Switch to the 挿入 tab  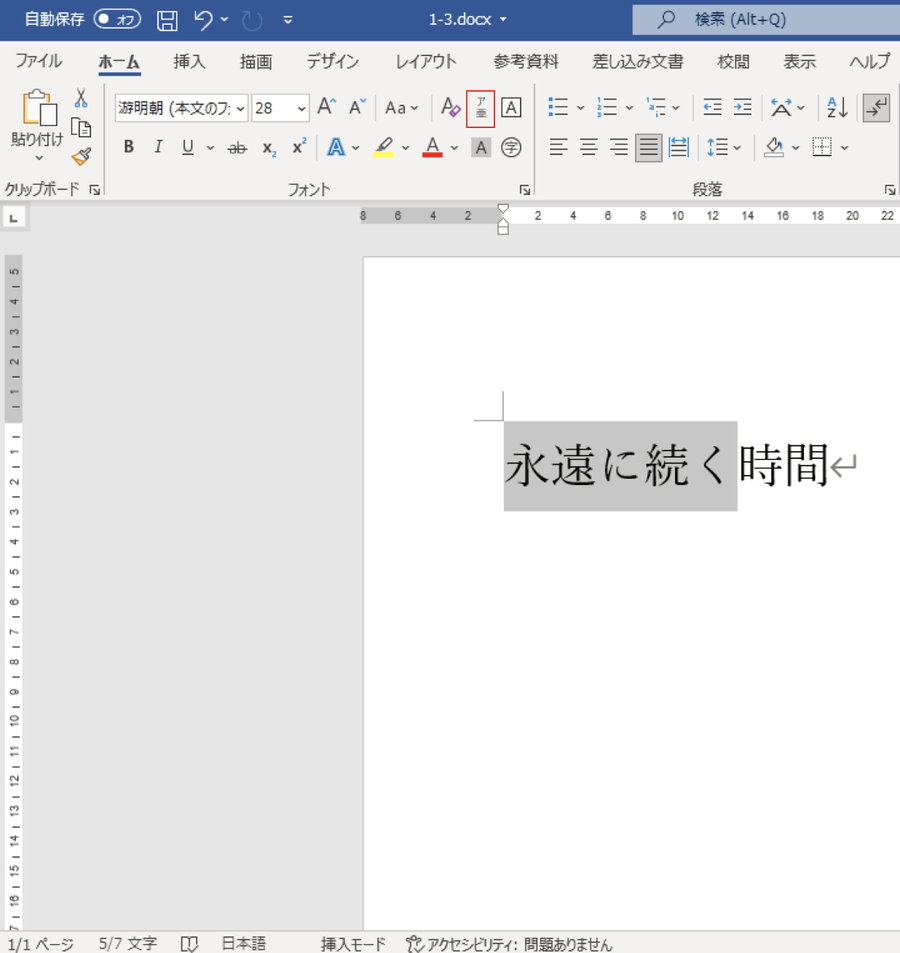point(189,61)
